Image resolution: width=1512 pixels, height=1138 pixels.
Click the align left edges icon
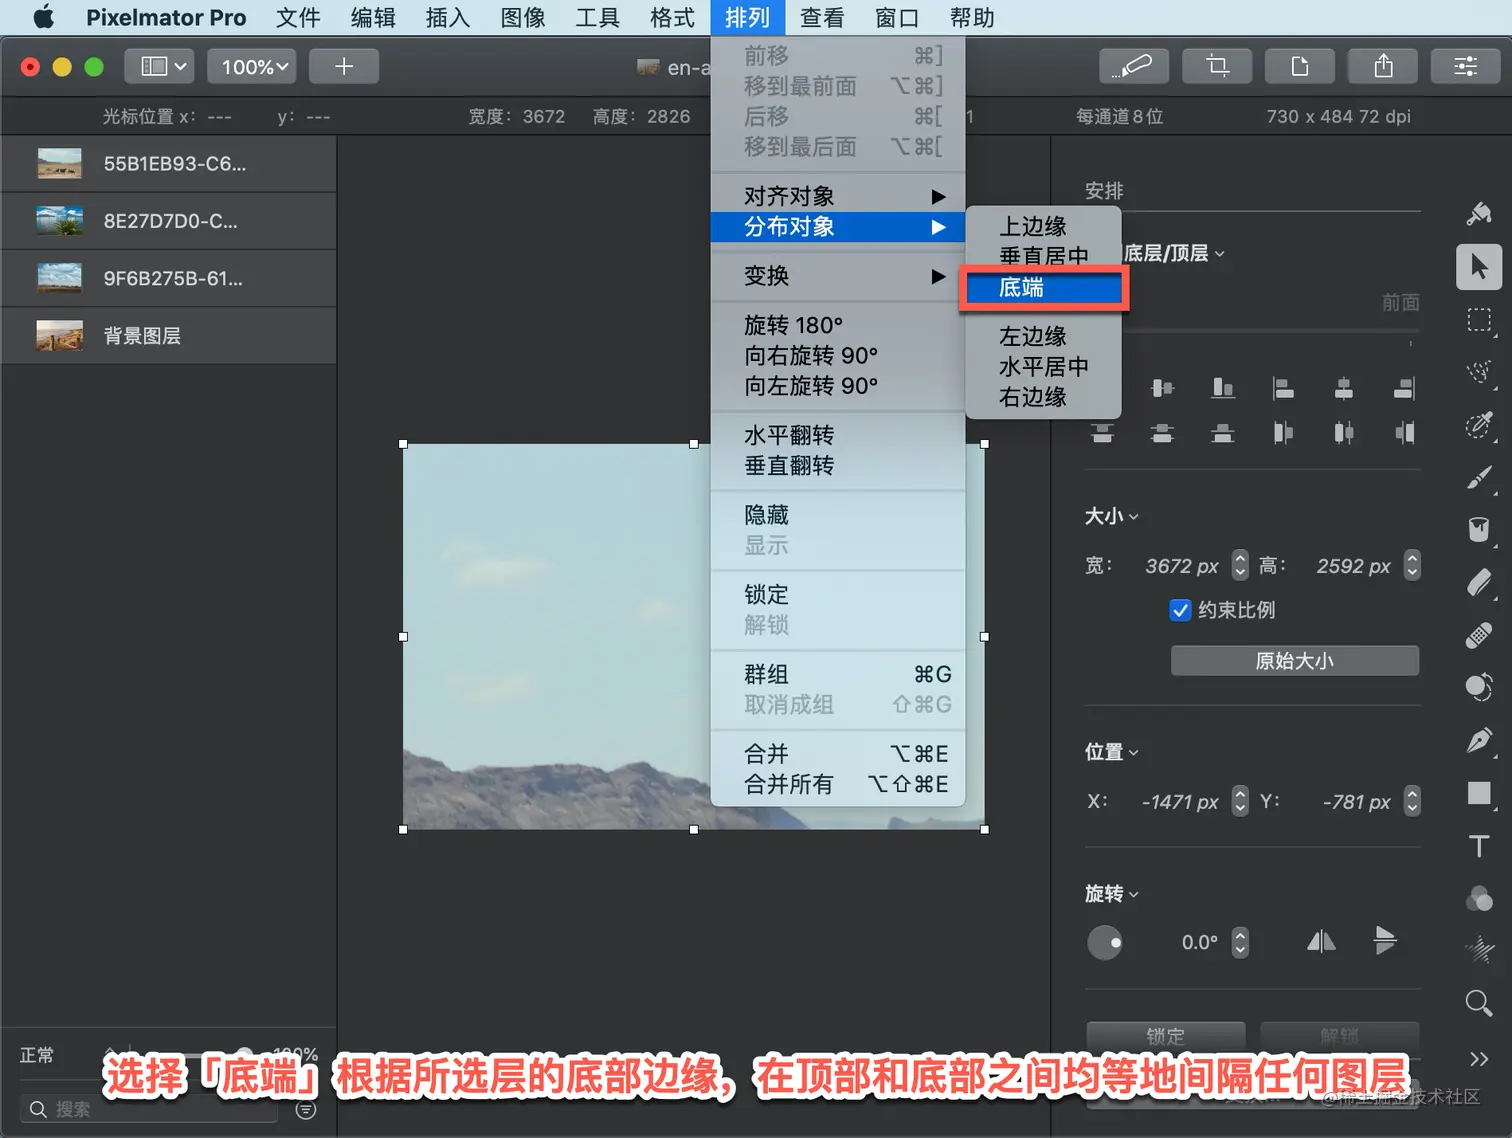click(1283, 388)
